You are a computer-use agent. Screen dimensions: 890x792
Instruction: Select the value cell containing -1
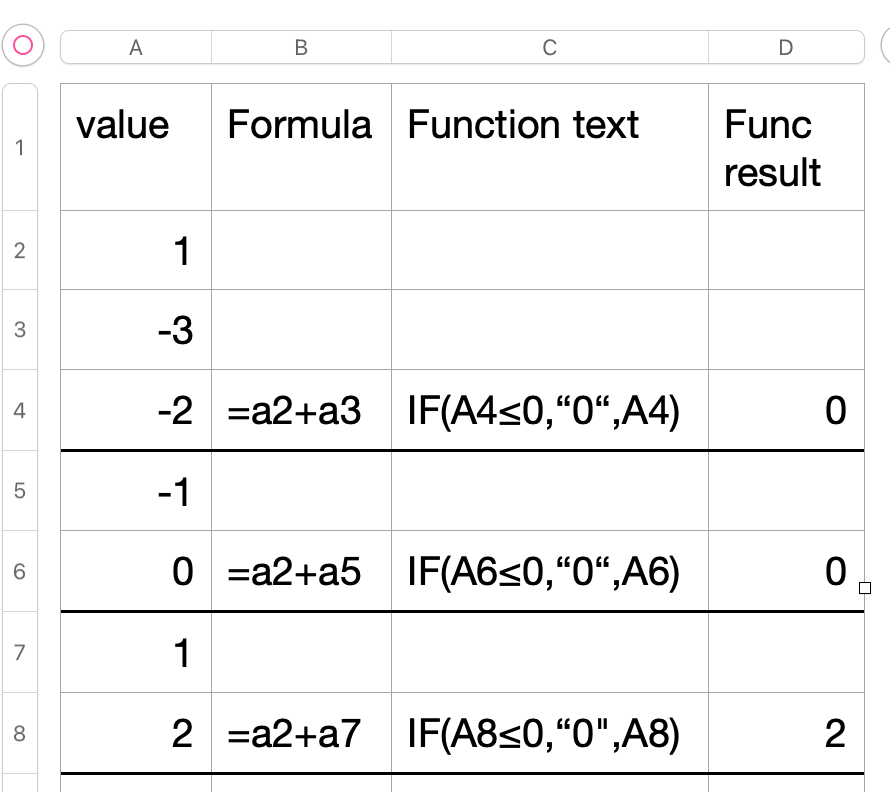(136, 491)
